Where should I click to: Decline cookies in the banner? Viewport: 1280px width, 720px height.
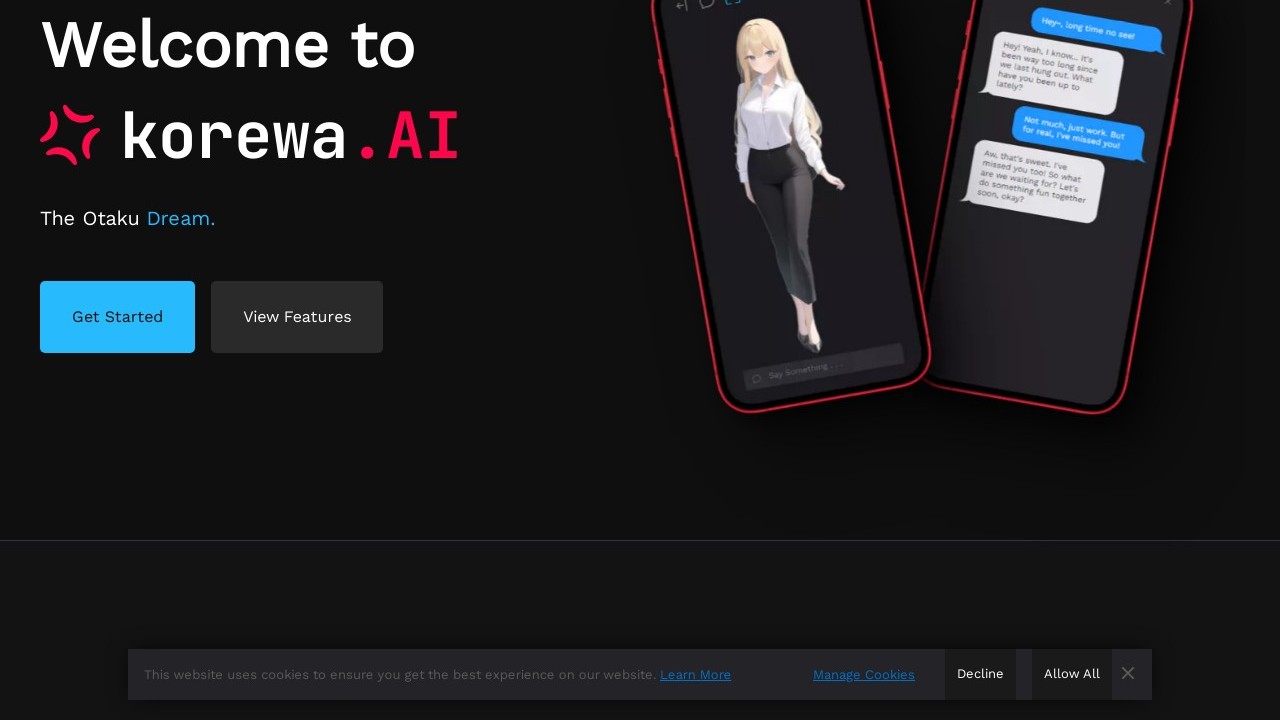pos(979,674)
